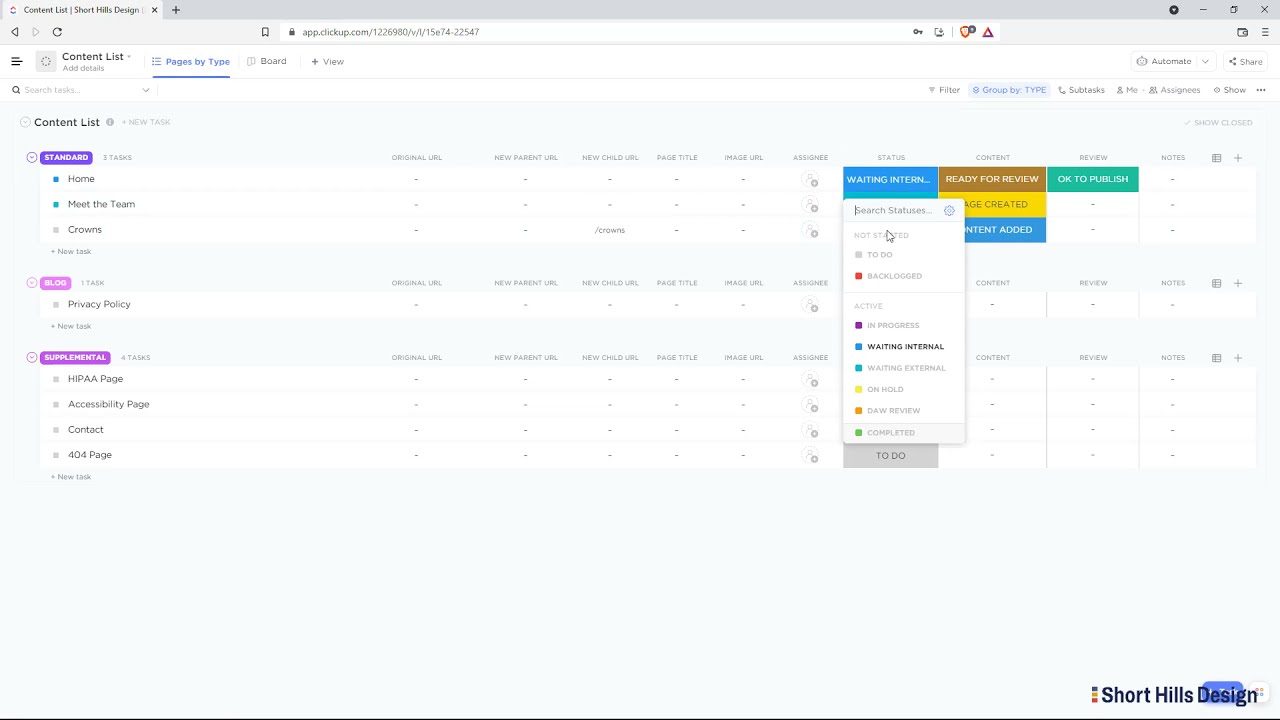Image resolution: width=1280 pixels, height=720 pixels.
Task: Expand the search tasks options chevron
Action: coord(146,90)
